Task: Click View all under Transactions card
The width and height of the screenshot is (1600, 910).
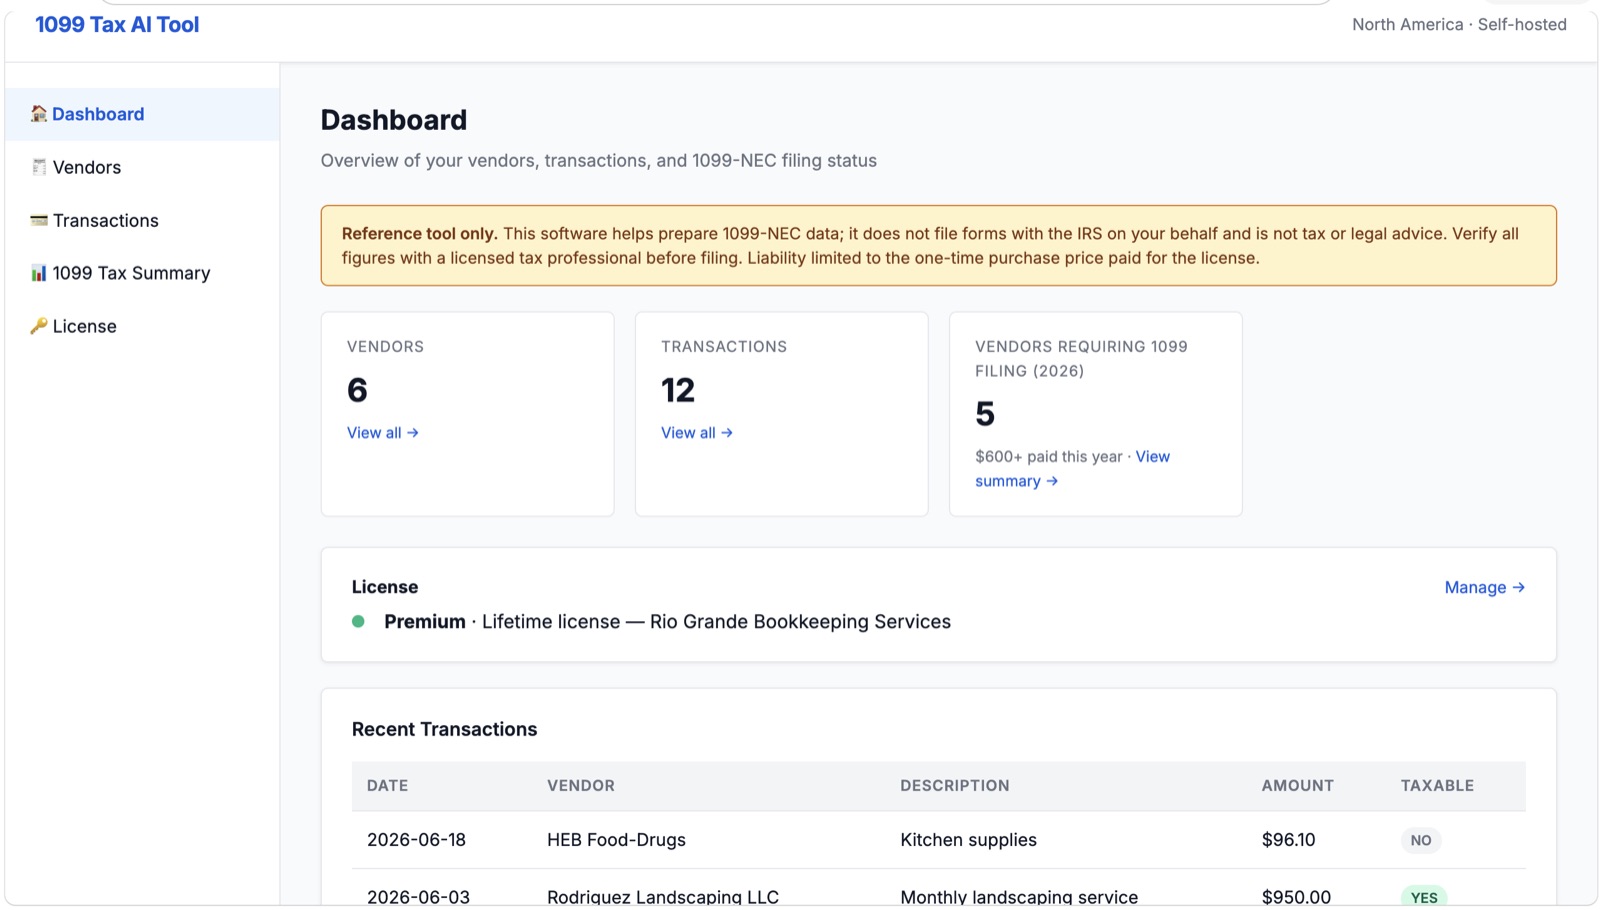Action: click(x=697, y=433)
